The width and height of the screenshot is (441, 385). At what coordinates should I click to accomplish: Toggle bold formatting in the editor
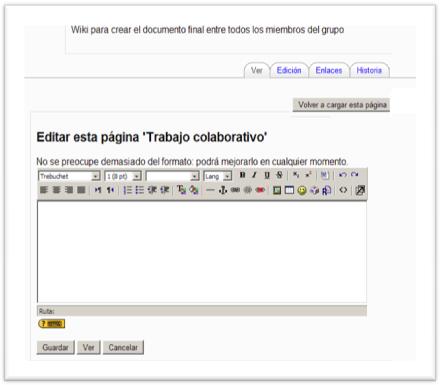click(243, 175)
